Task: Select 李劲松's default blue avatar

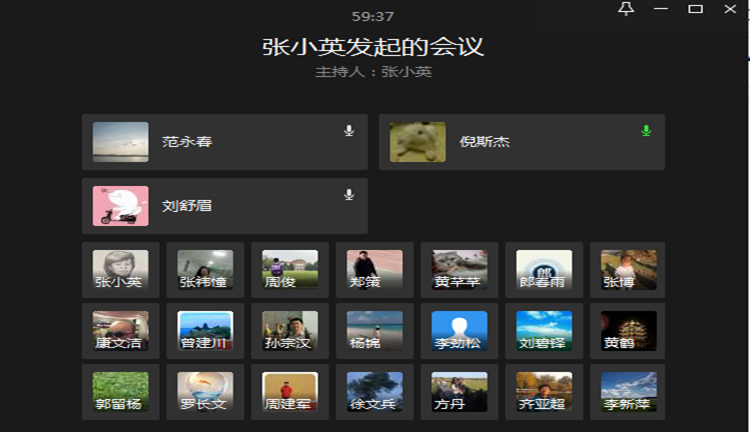Action: coord(459,331)
